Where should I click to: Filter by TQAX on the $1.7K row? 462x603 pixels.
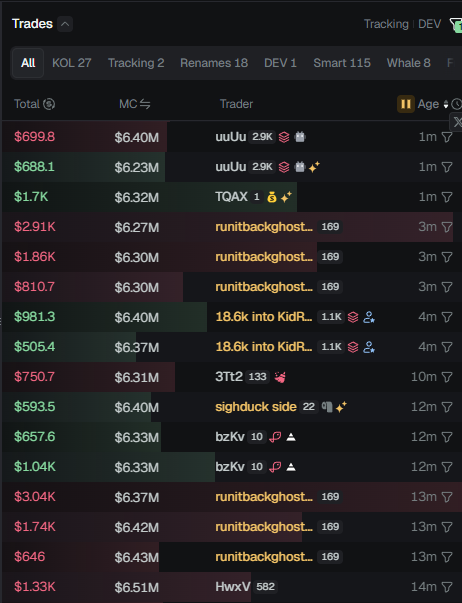447,197
